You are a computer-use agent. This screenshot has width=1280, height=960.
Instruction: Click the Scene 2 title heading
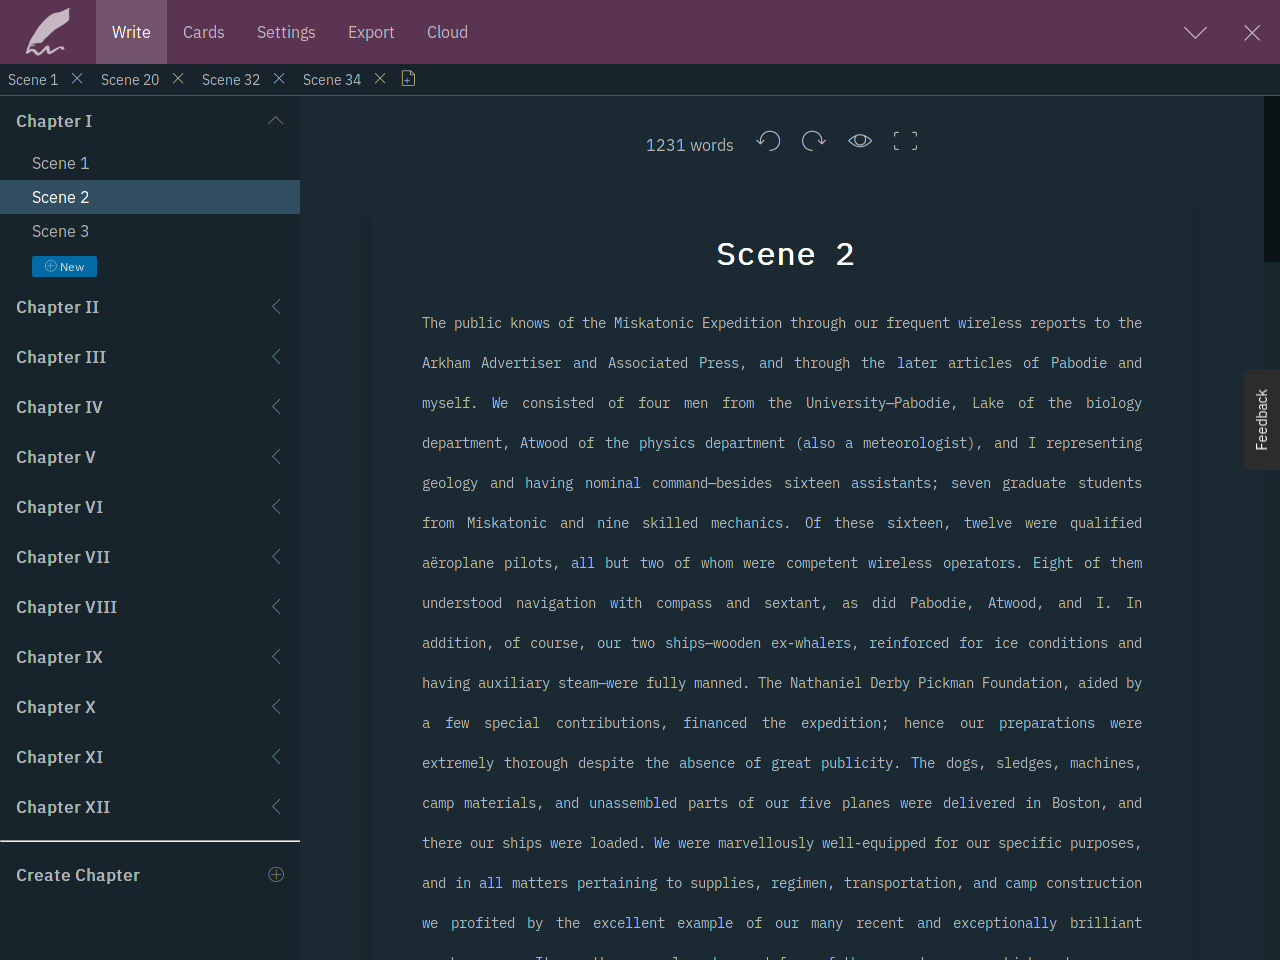pos(785,254)
